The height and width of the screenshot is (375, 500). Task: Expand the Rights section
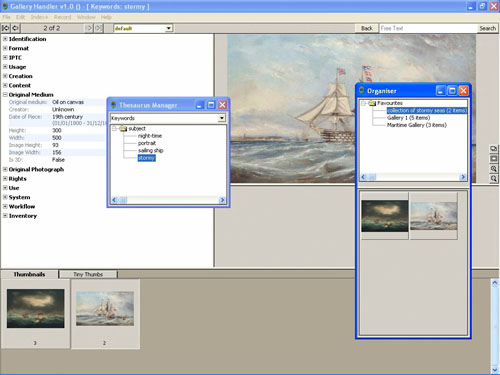(x=5, y=179)
